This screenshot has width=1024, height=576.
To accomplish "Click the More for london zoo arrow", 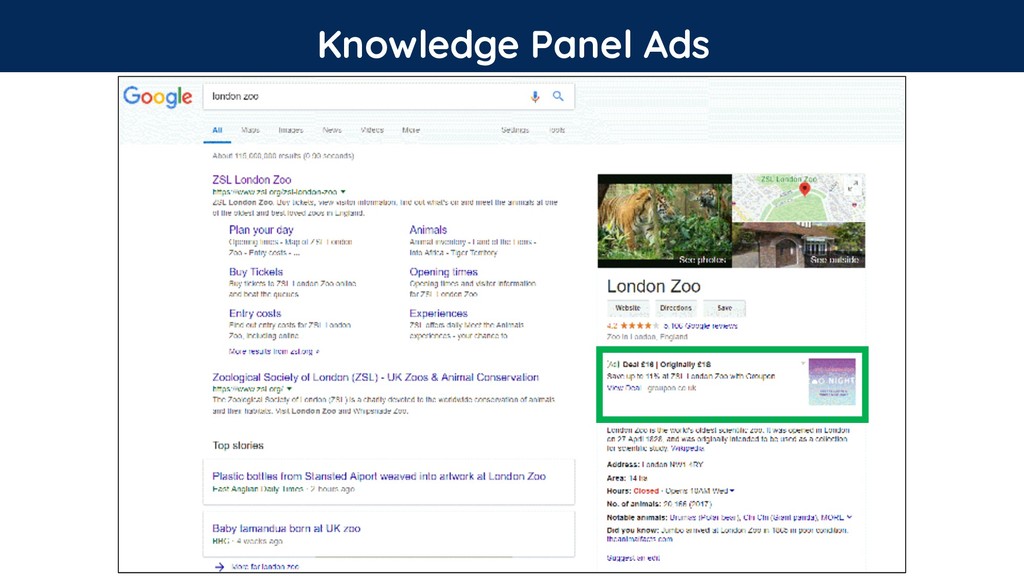I will (219, 567).
